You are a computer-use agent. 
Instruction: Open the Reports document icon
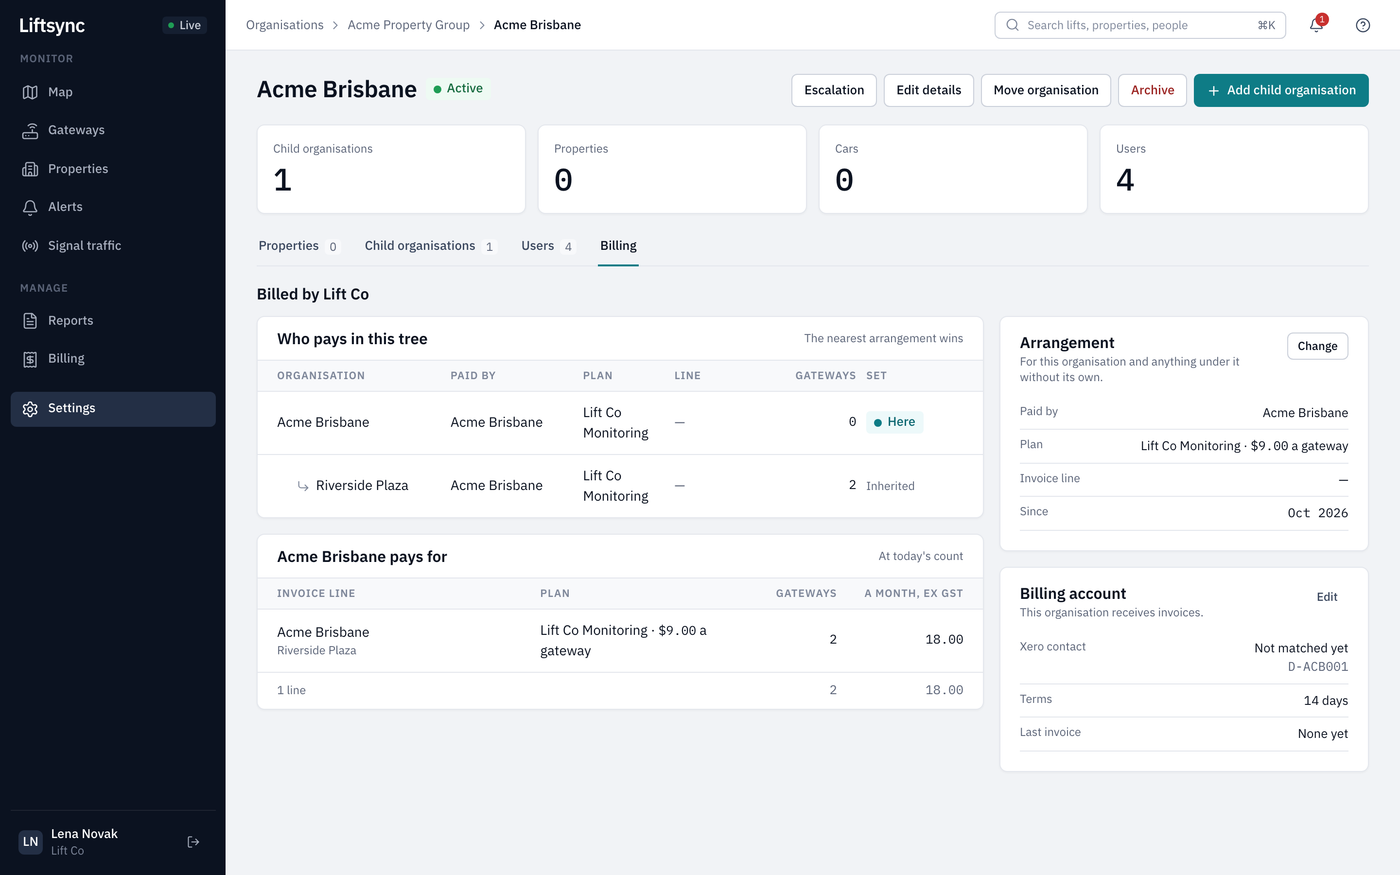tap(30, 321)
